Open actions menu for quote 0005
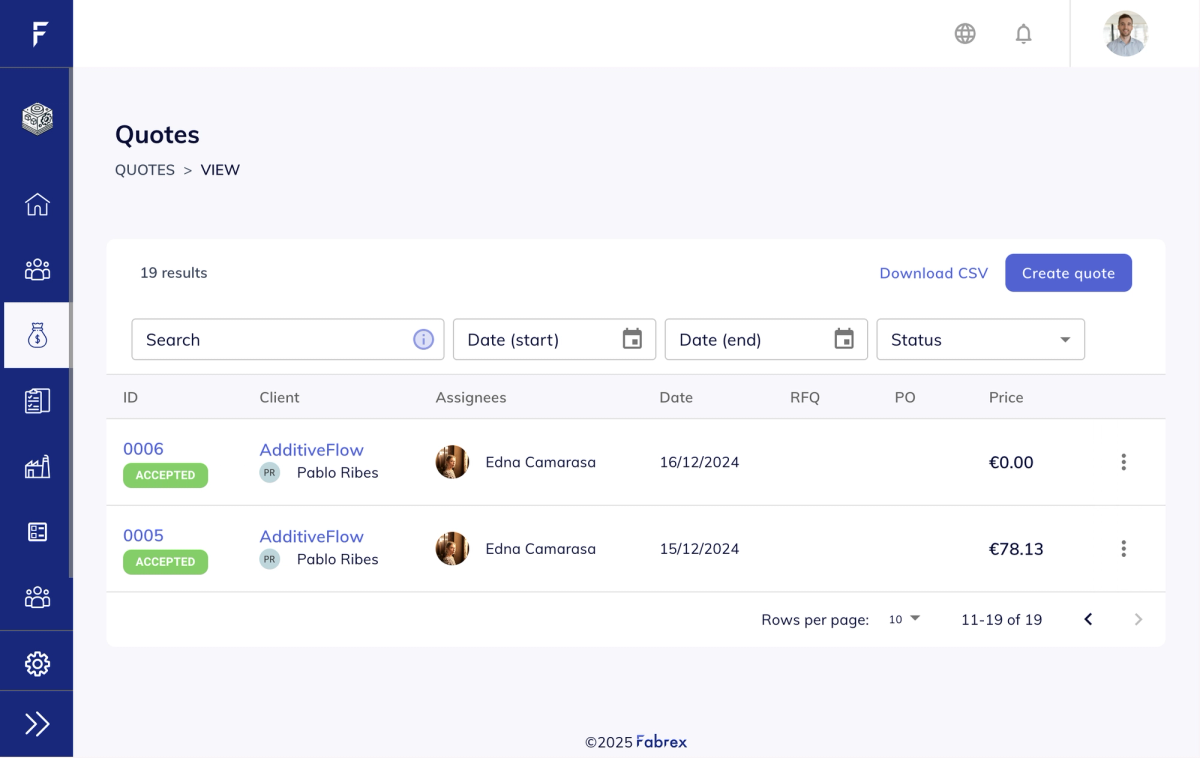Screen dimensions: 1200x758 click(x=1123, y=548)
